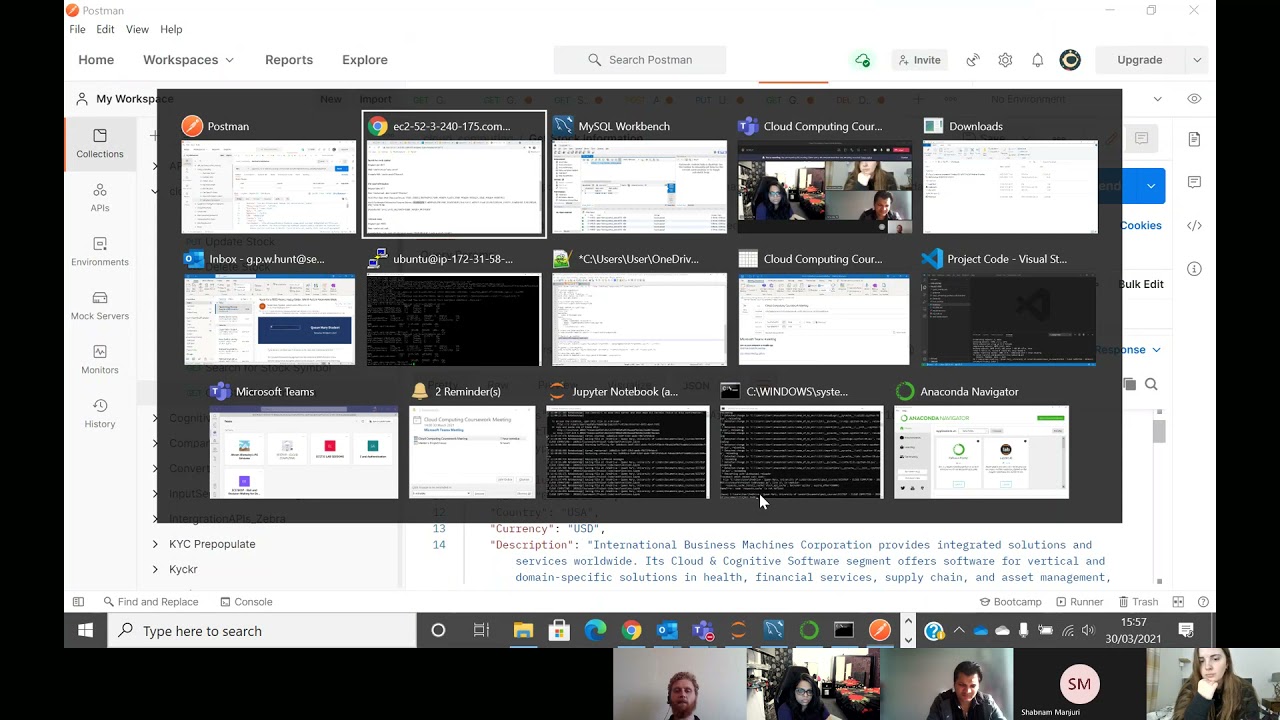Click the Invite button

coord(919,60)
